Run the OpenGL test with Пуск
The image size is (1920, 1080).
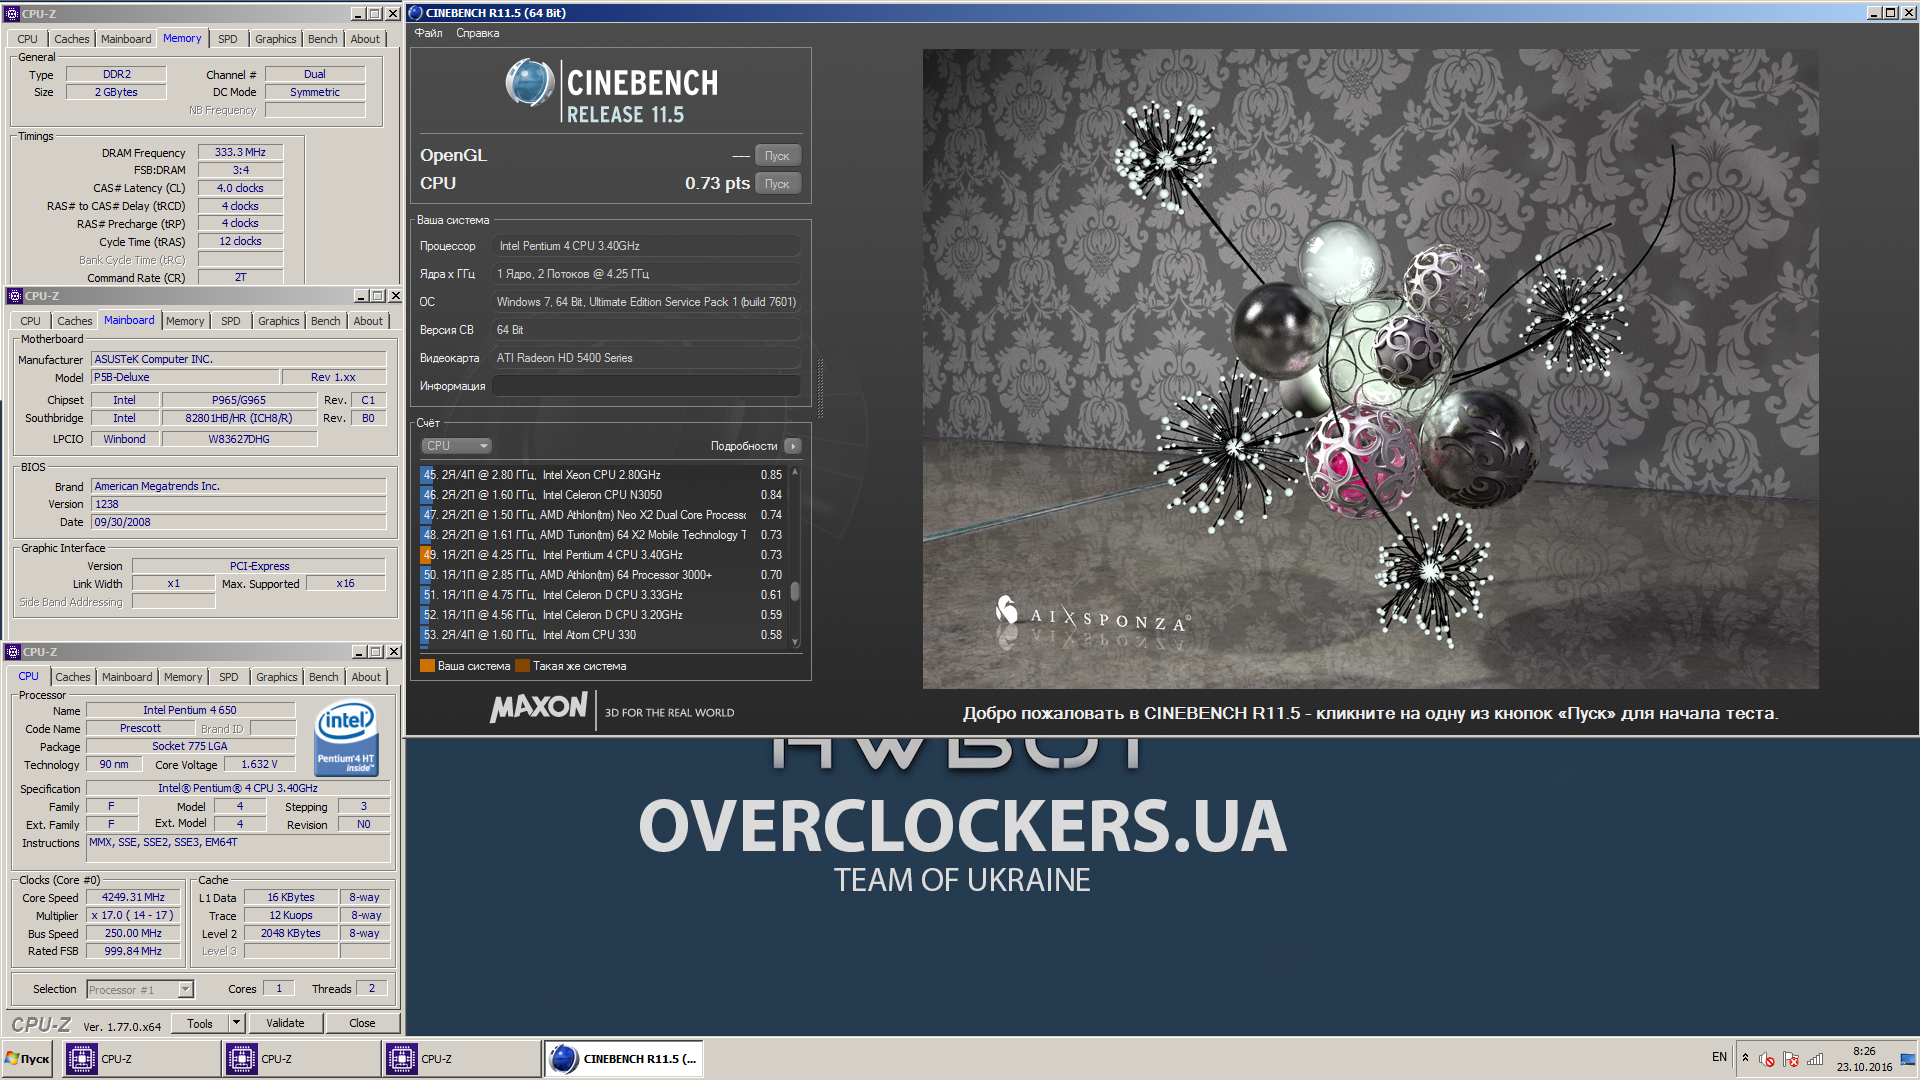click(x=777, y=156)
